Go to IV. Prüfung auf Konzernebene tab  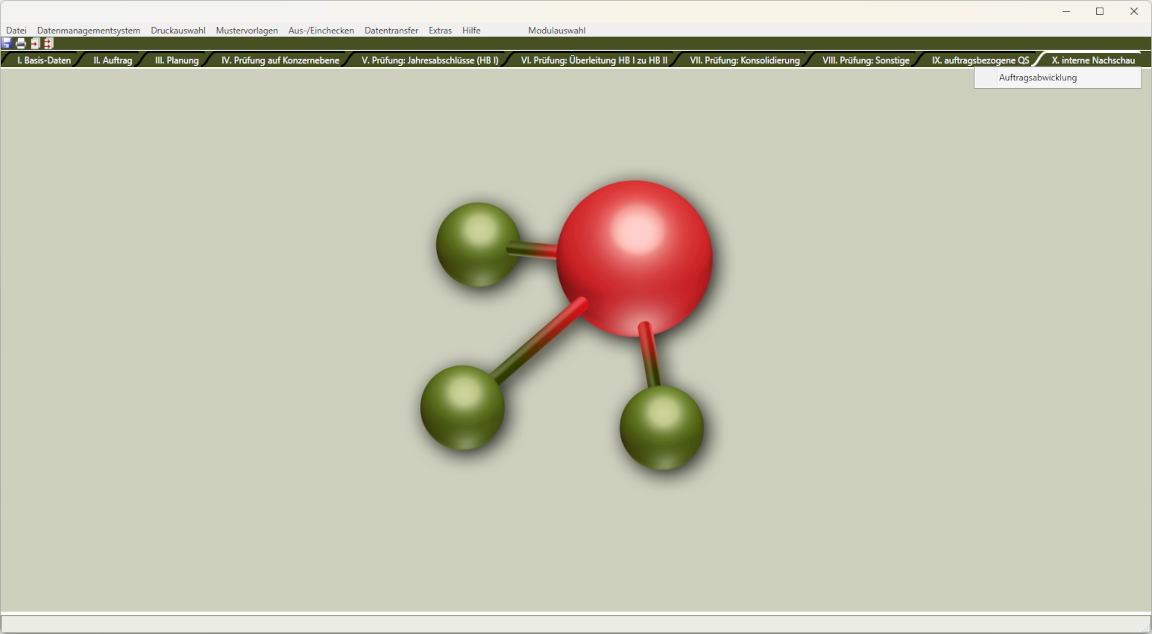click(280, 61)
